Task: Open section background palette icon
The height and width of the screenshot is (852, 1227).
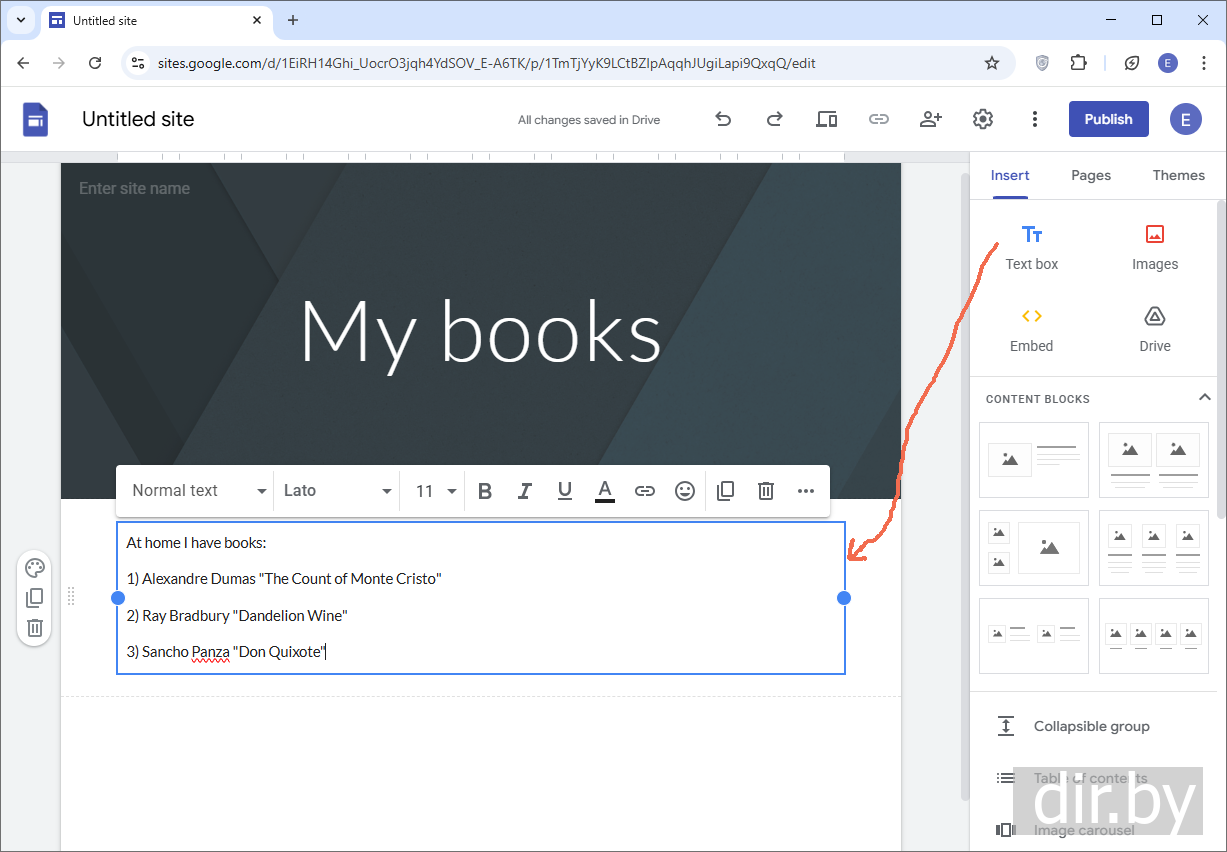Action: [x=35, y=569]
